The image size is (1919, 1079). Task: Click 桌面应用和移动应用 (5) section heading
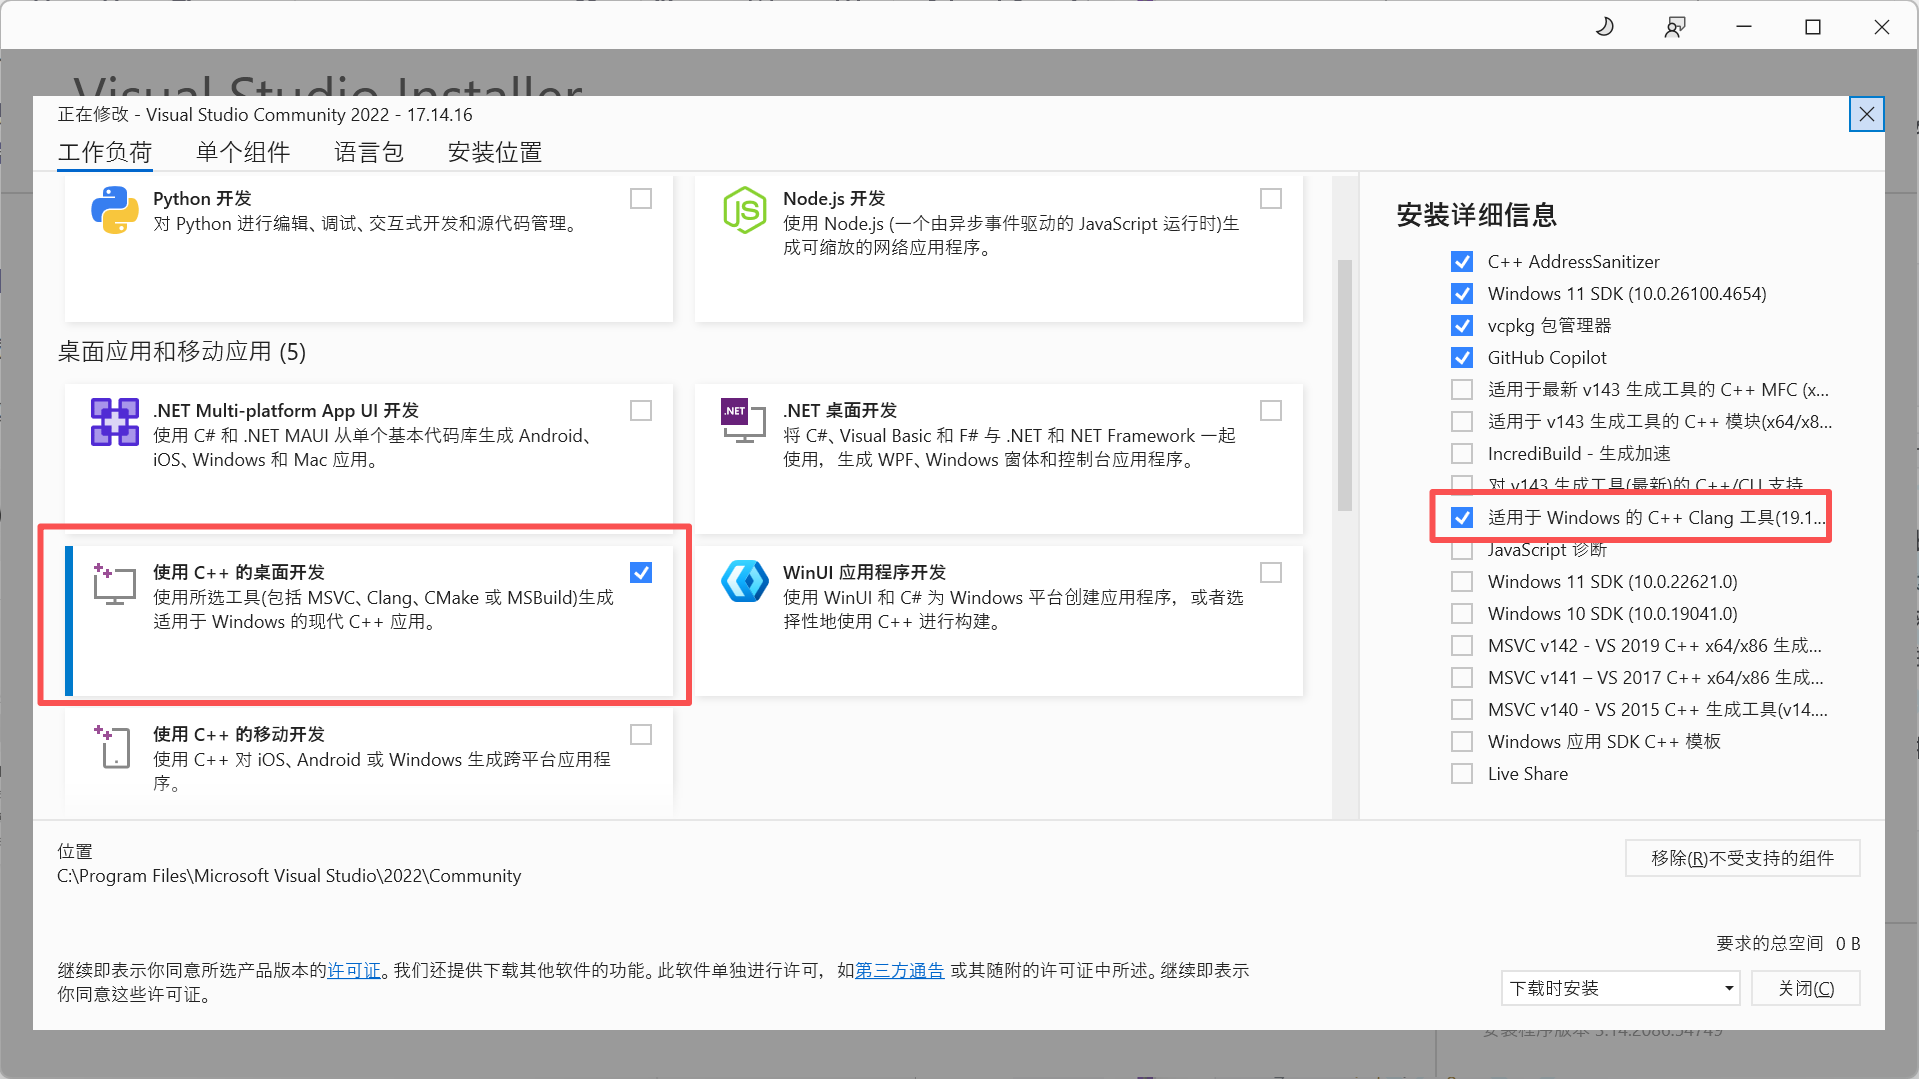tap(181, 352)
